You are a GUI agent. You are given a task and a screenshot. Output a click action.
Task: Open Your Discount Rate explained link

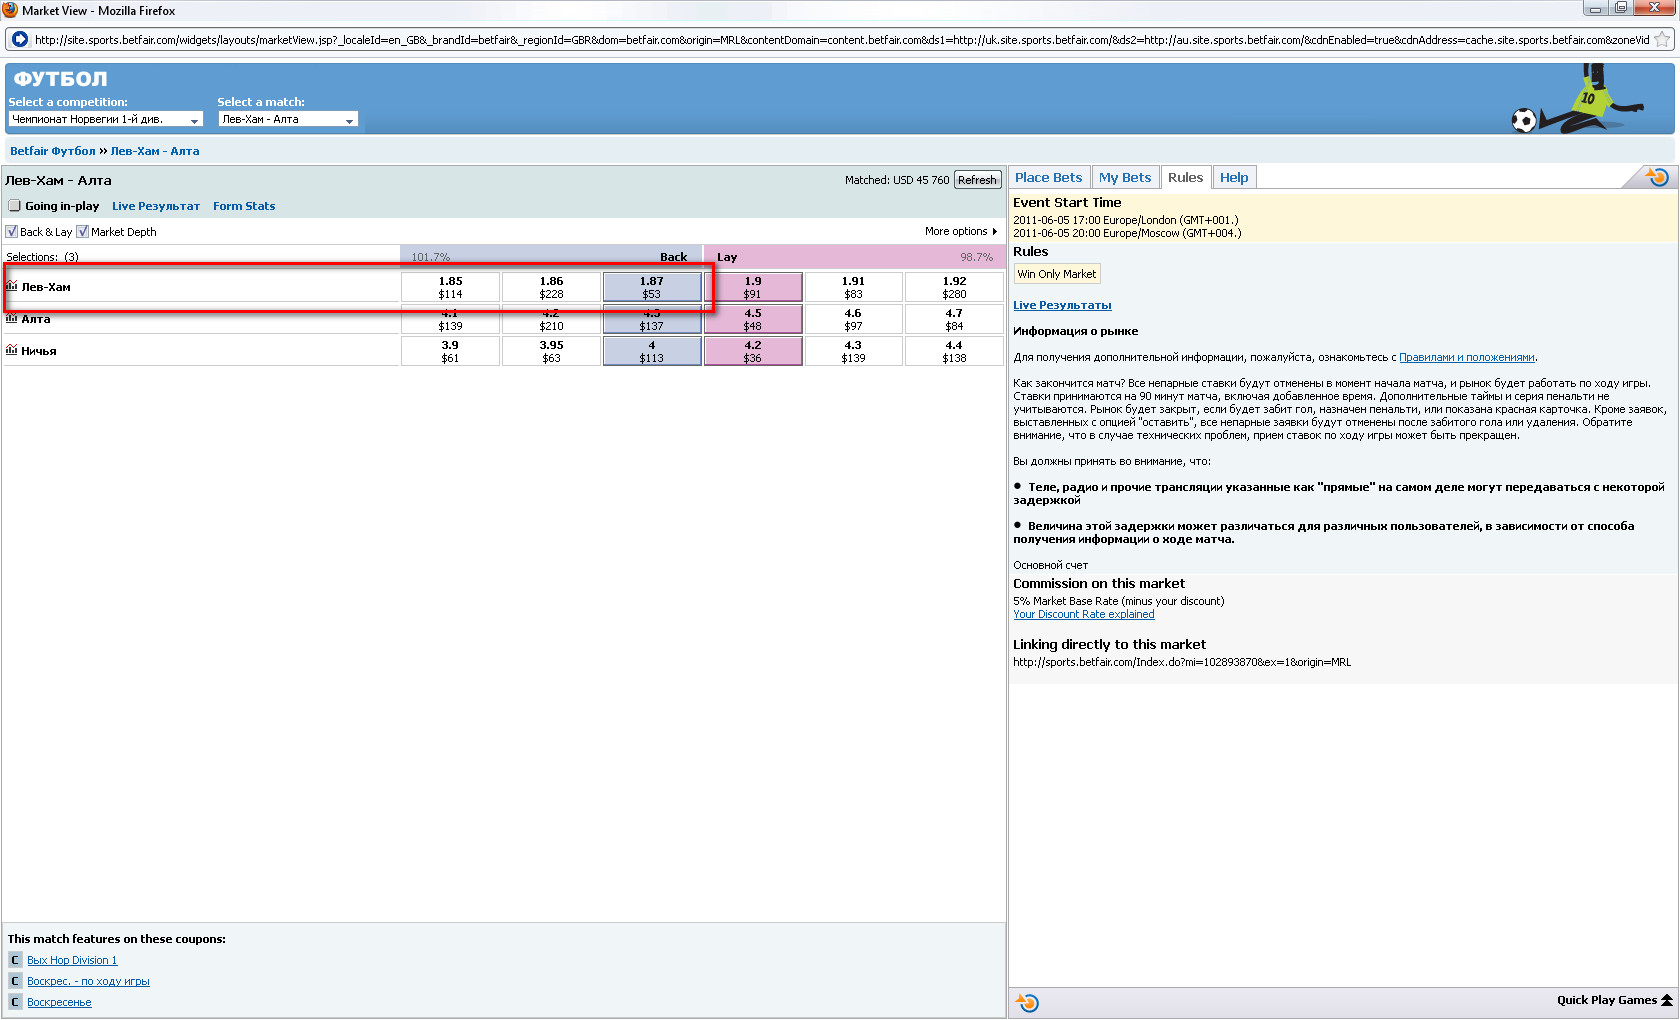[1084, 614]
